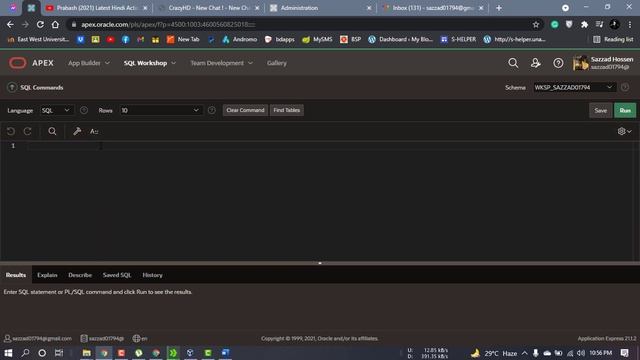Image resolution: width=640 pixels, height=360 pixels.
Task: Toggle autocomplete text icon in editor
Action: pyautogui.click(x=94, y=131)
